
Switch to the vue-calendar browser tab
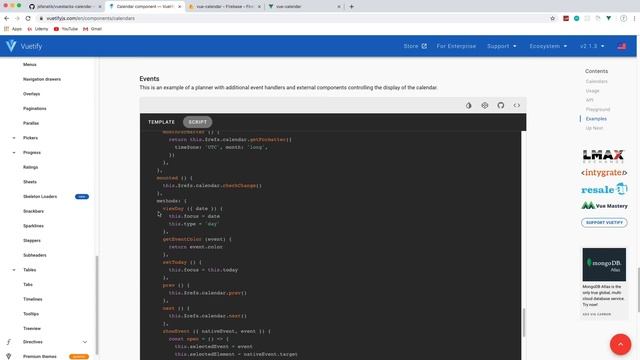pos(304,7)
